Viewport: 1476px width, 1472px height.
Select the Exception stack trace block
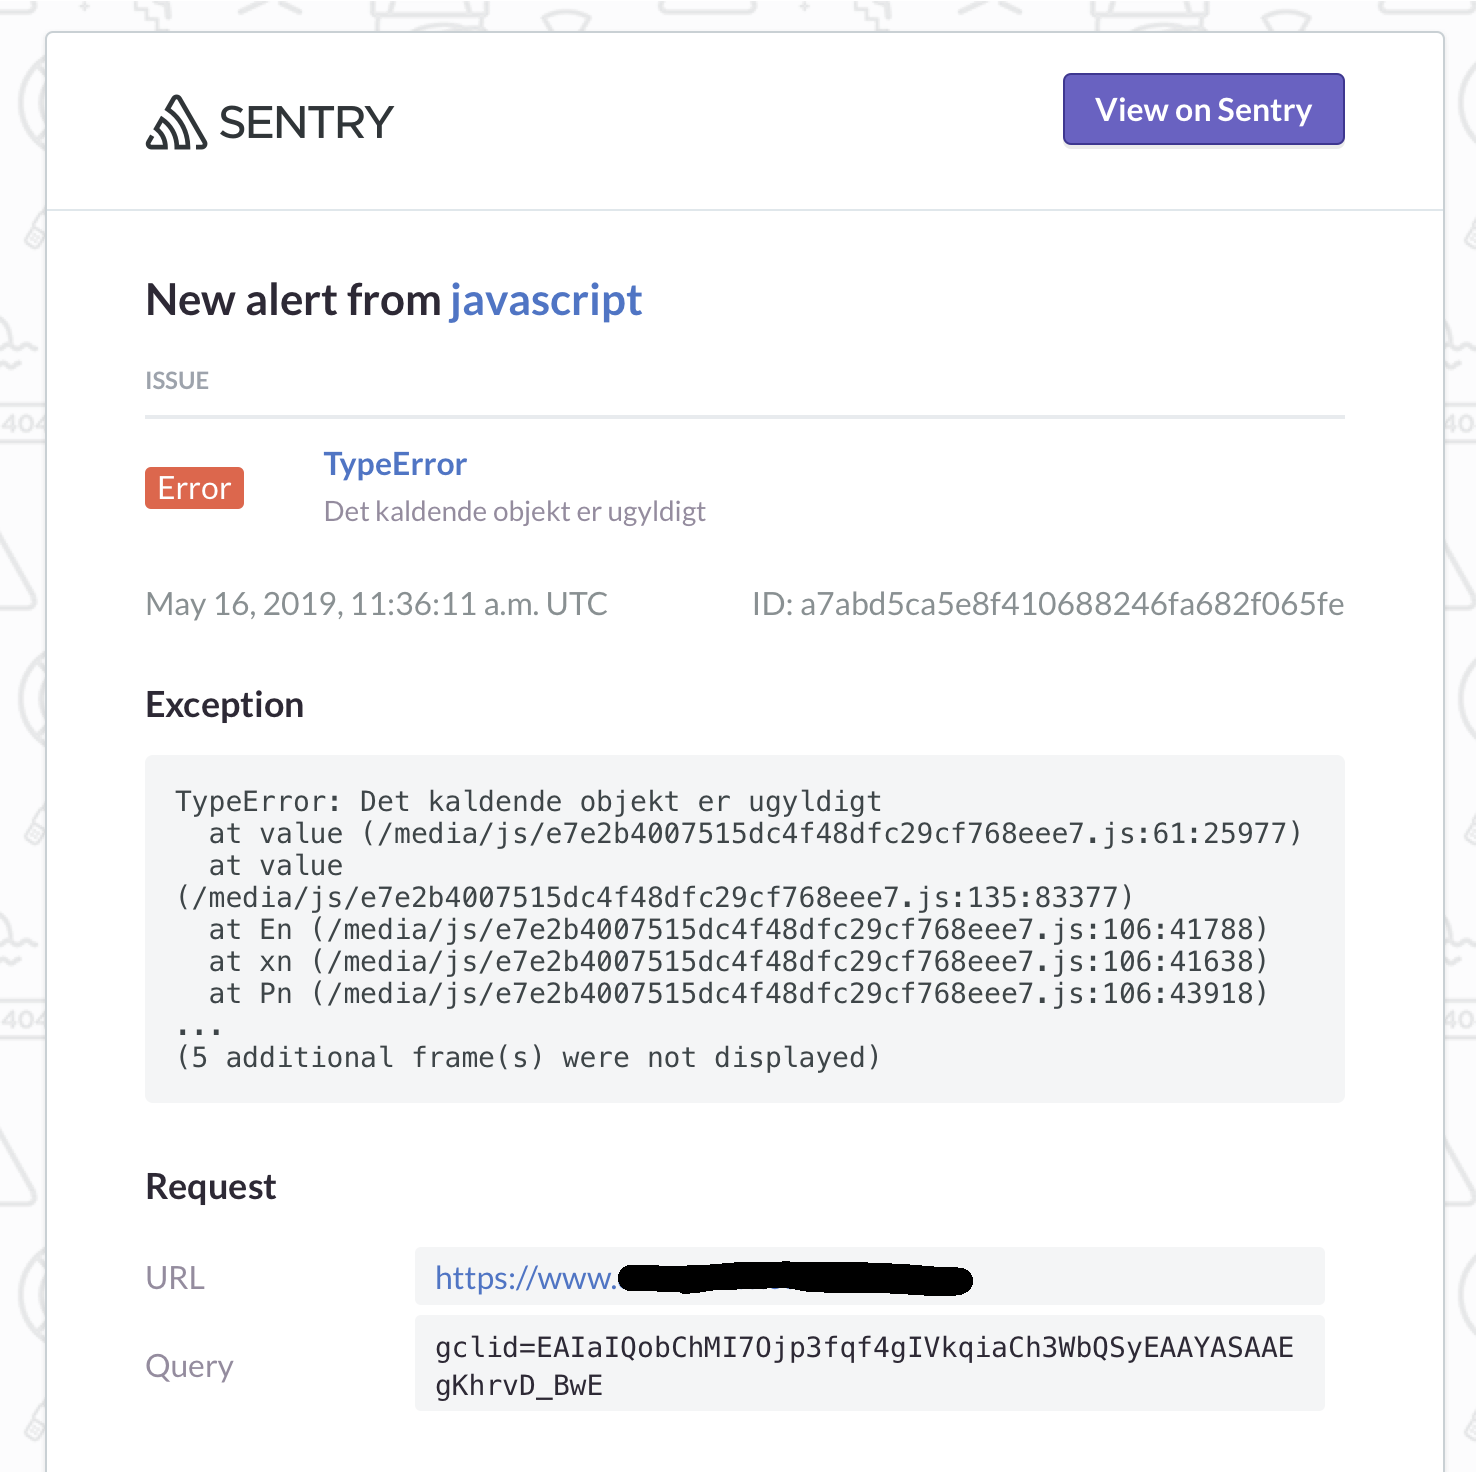[x=745, y=928]
